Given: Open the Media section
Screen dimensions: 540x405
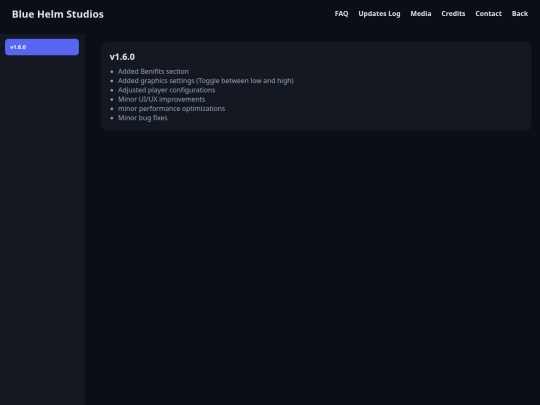Looking at the screenshot, I should tap(420, 14).
